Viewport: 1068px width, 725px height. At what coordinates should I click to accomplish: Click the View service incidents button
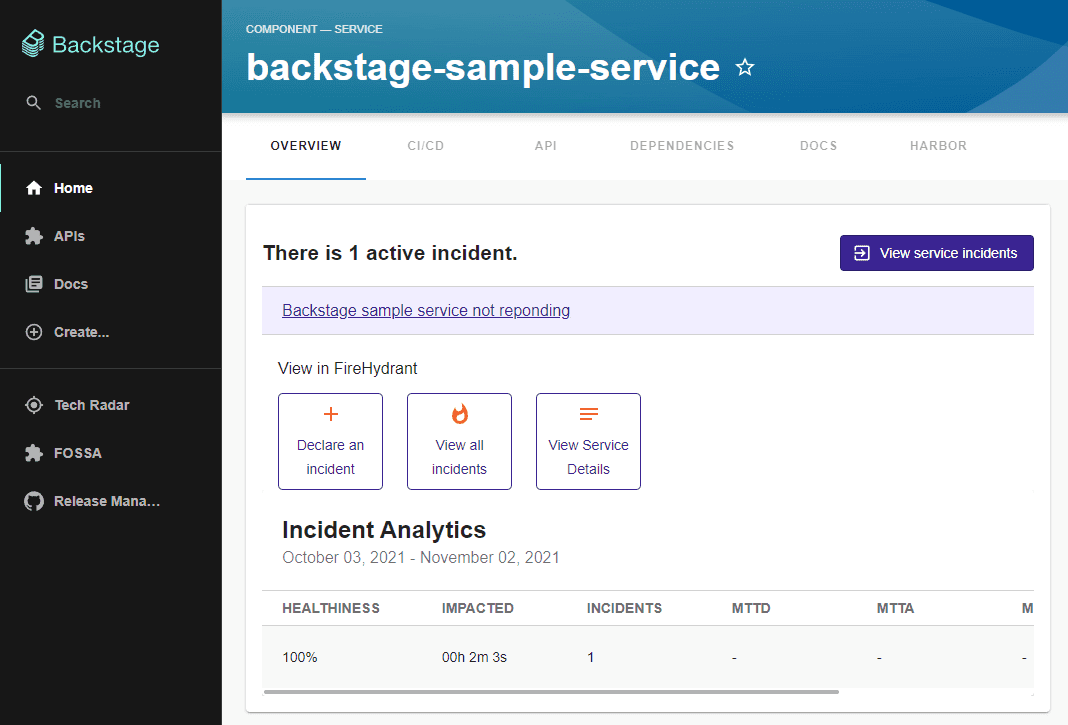tap(937, 253)
